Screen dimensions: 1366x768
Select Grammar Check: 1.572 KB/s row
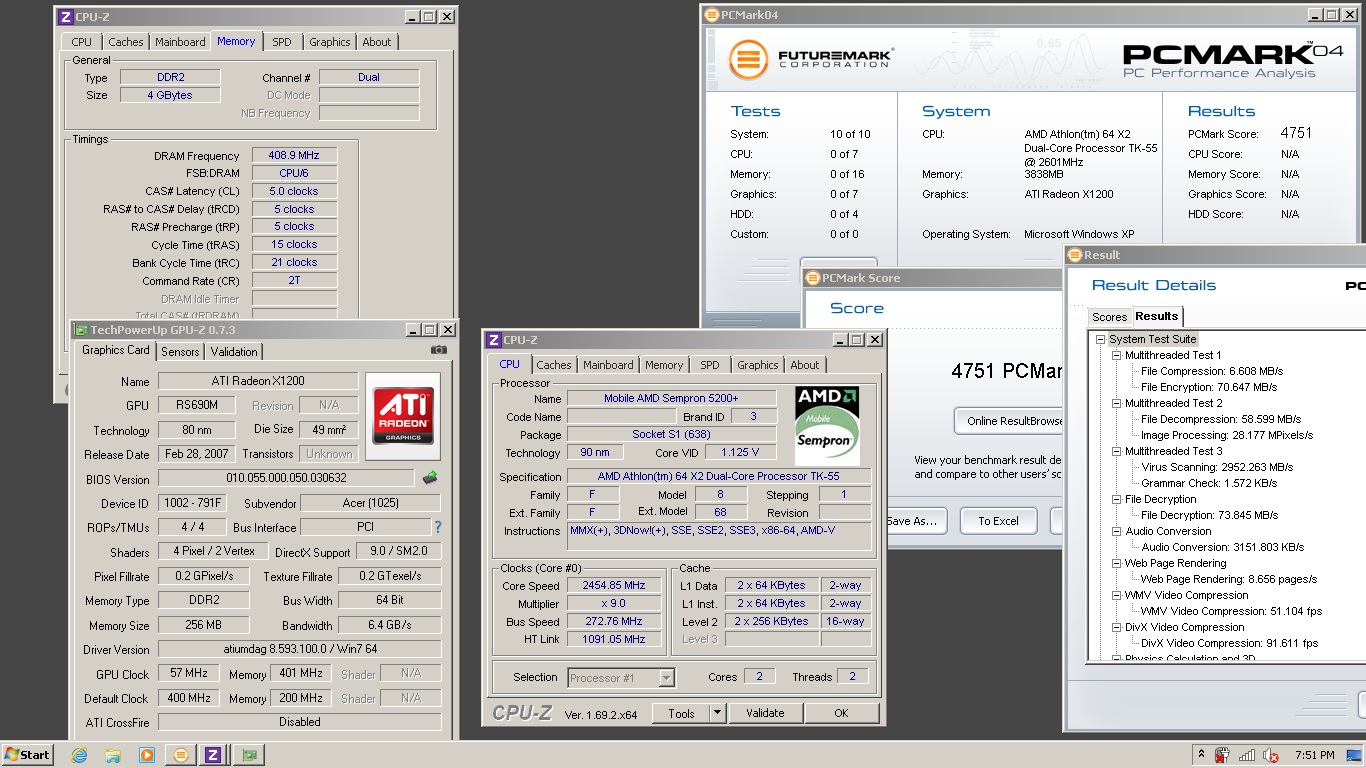click(1208, 483)
